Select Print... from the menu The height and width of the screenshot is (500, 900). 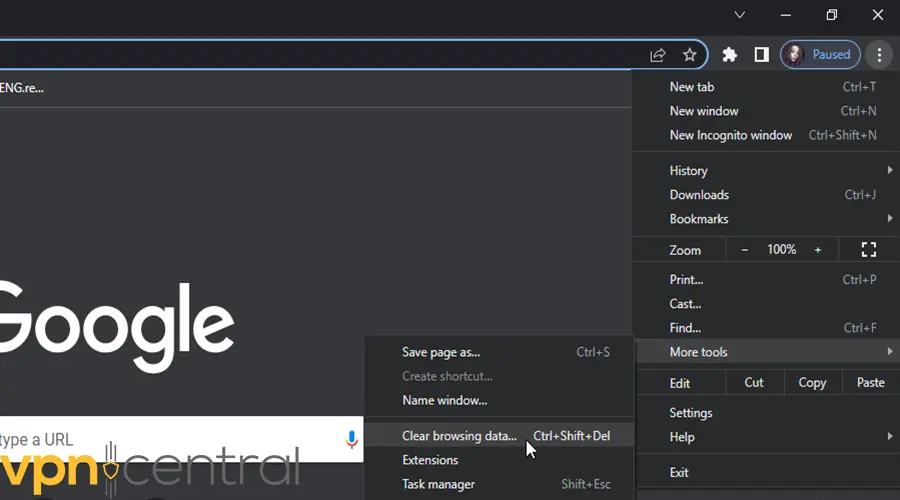(766, 280)
